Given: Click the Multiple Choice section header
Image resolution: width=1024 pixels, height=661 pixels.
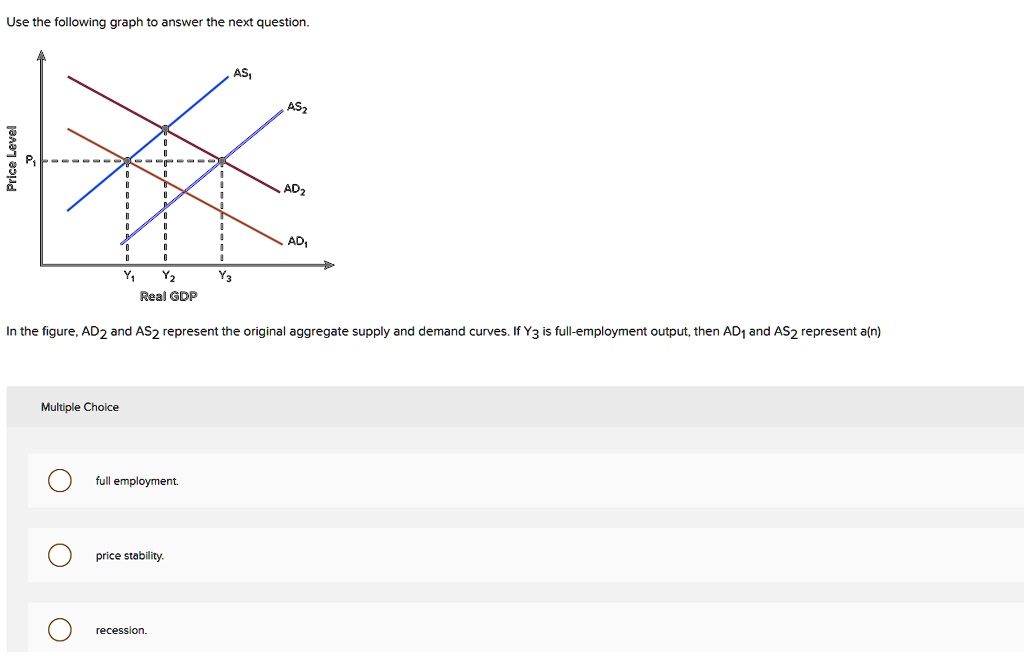Looking at the screenshot, I should [80, 406].
